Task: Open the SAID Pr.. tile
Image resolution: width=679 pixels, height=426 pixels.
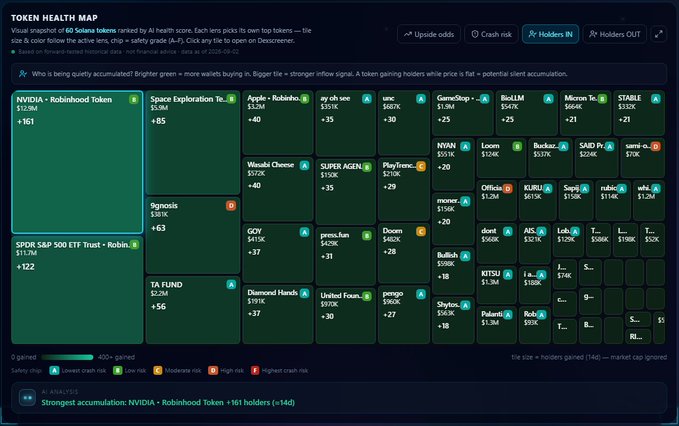Action: coord(596,158)
